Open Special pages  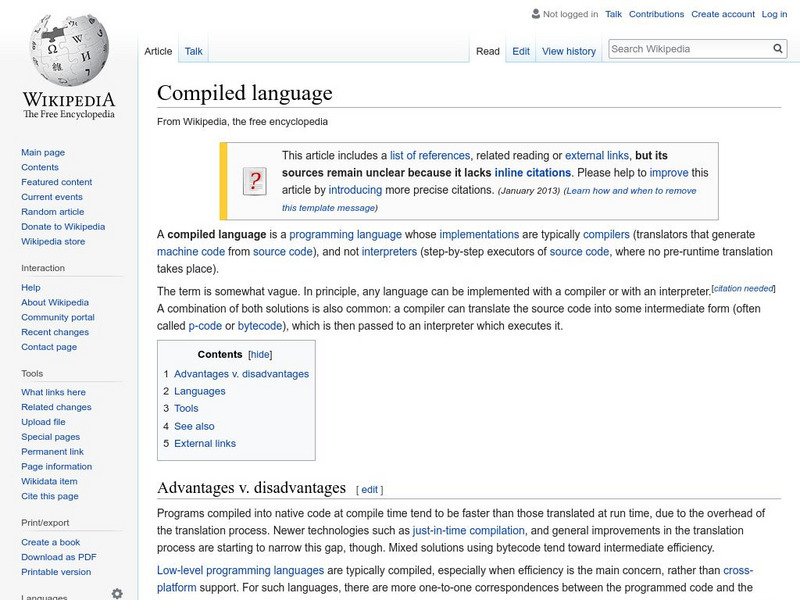pyautogui.click(x=51, y=436)
